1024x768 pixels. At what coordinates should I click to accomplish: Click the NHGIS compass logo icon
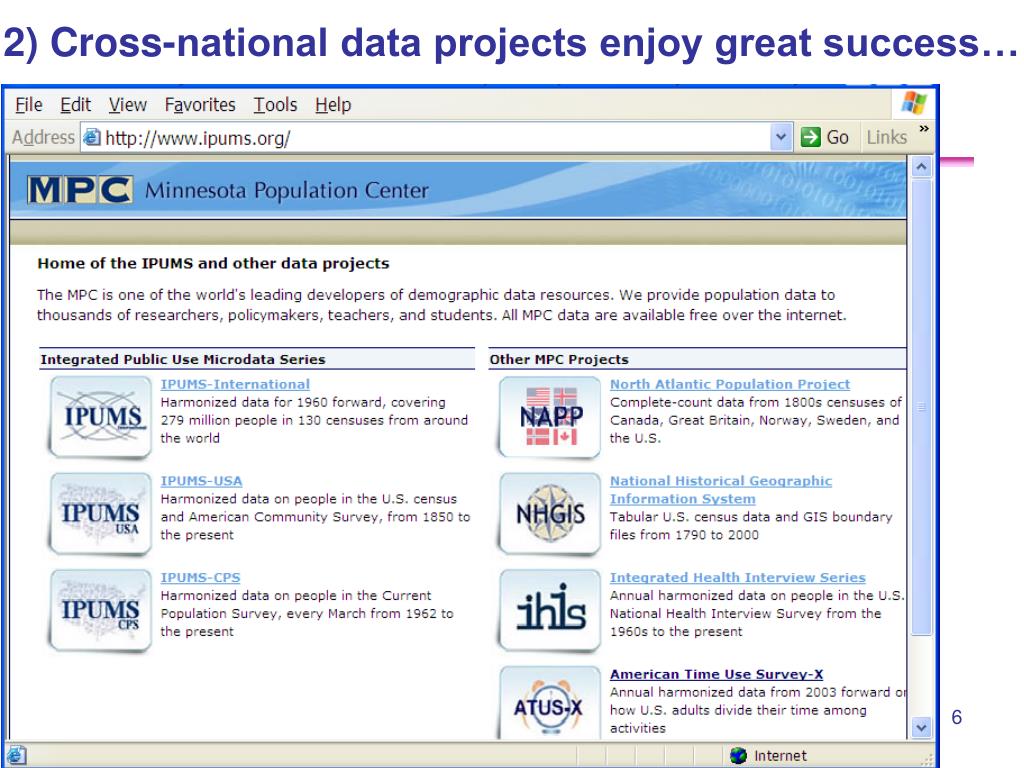point(550,514)
